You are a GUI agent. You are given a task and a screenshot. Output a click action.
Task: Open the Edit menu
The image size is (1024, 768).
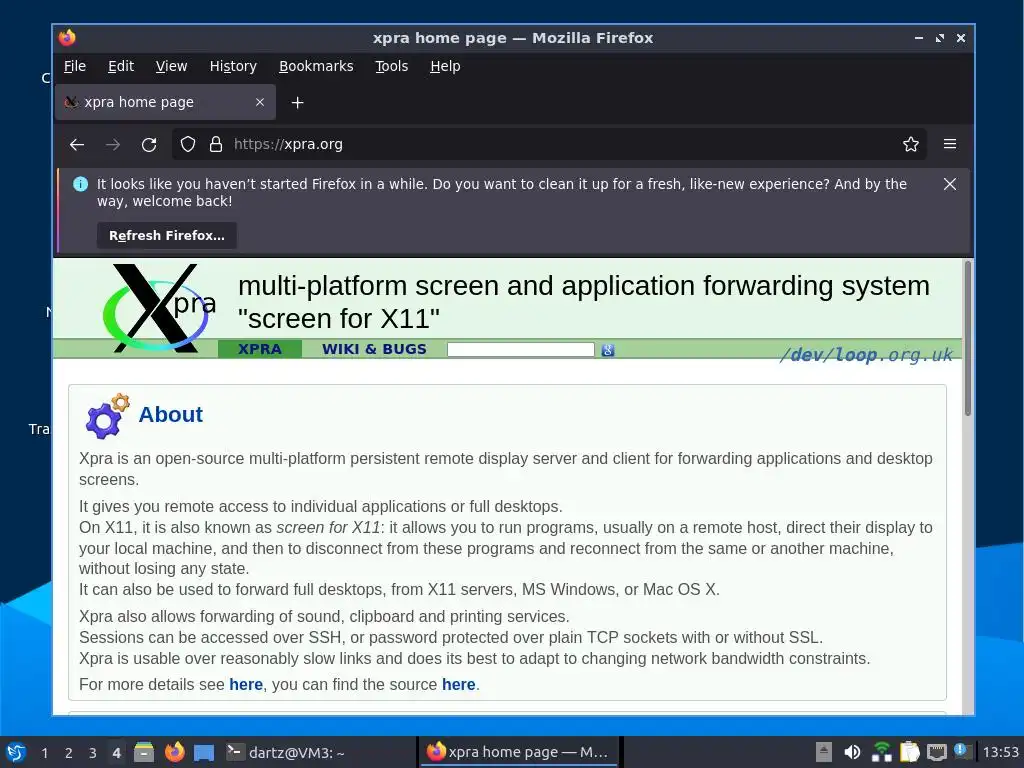(x=121, y=66)
